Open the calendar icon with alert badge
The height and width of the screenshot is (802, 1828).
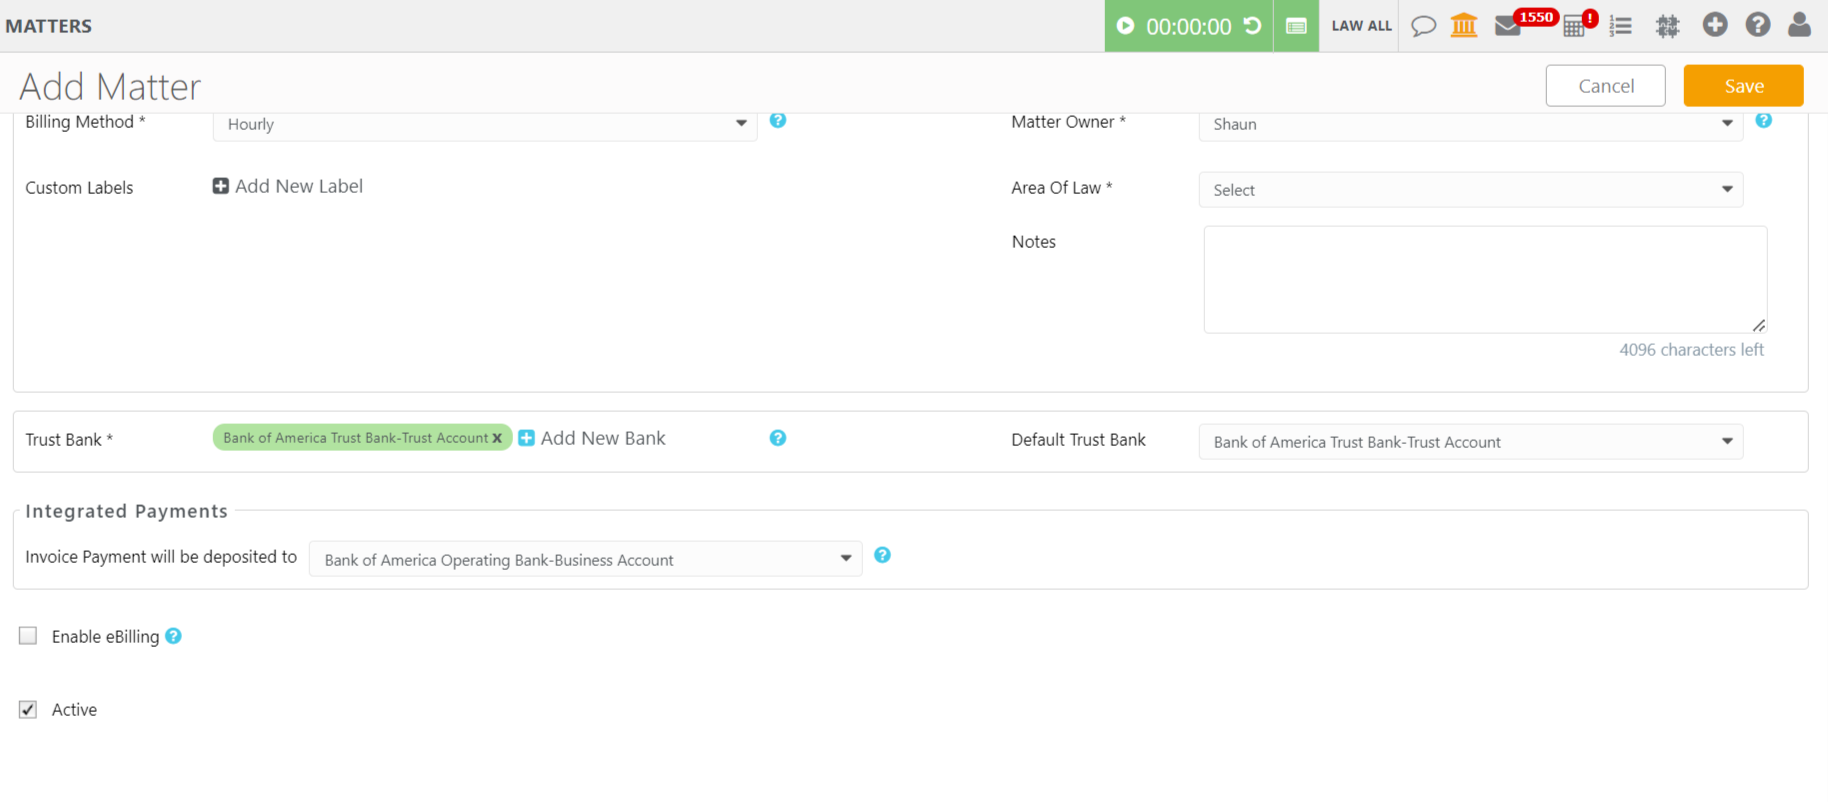coord(1574,26)
